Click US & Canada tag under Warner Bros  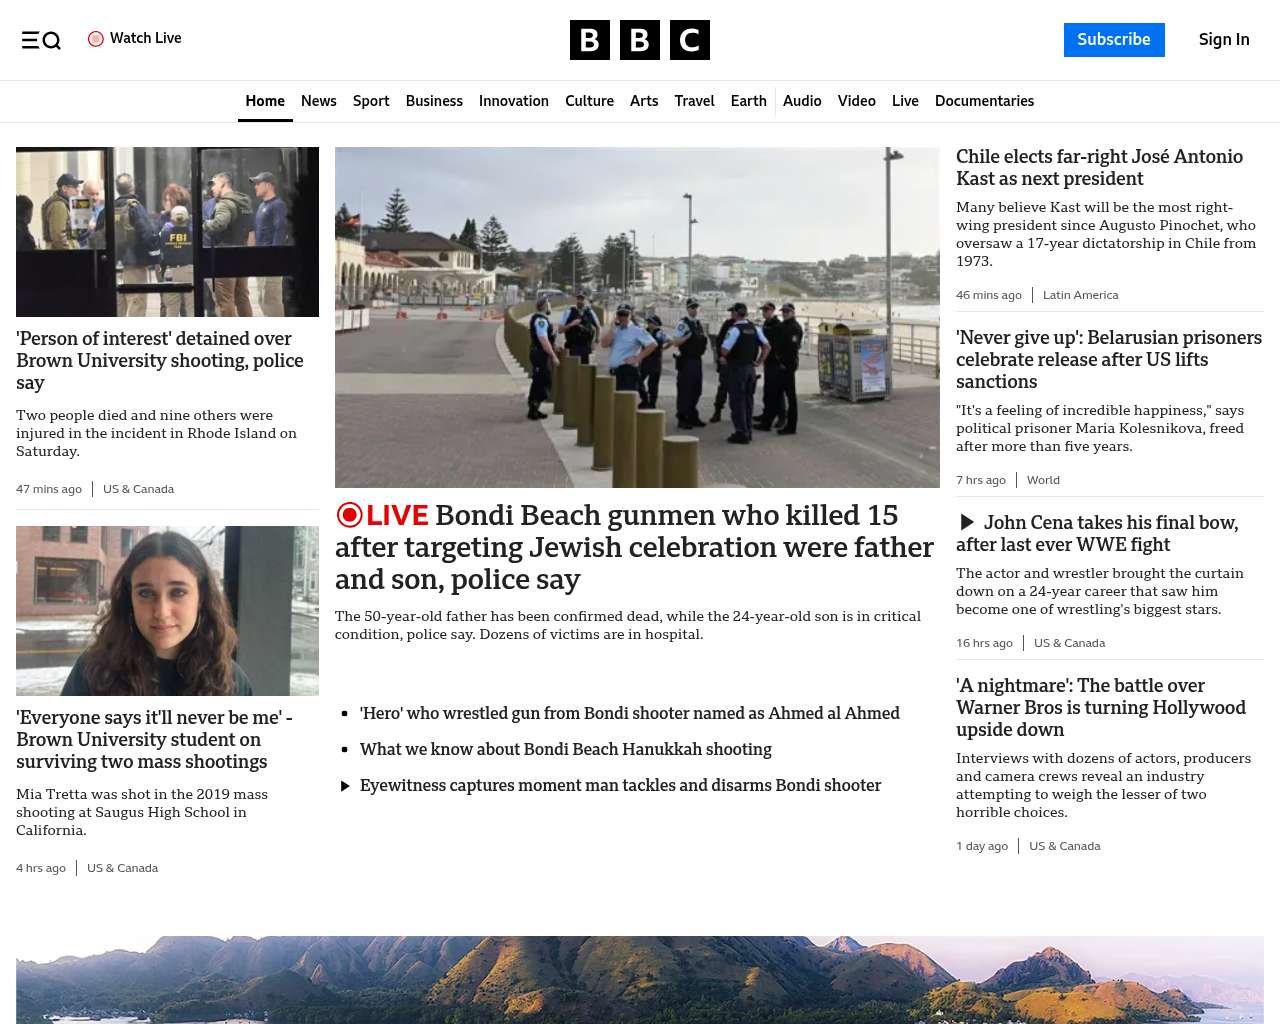click(1065, 846)
